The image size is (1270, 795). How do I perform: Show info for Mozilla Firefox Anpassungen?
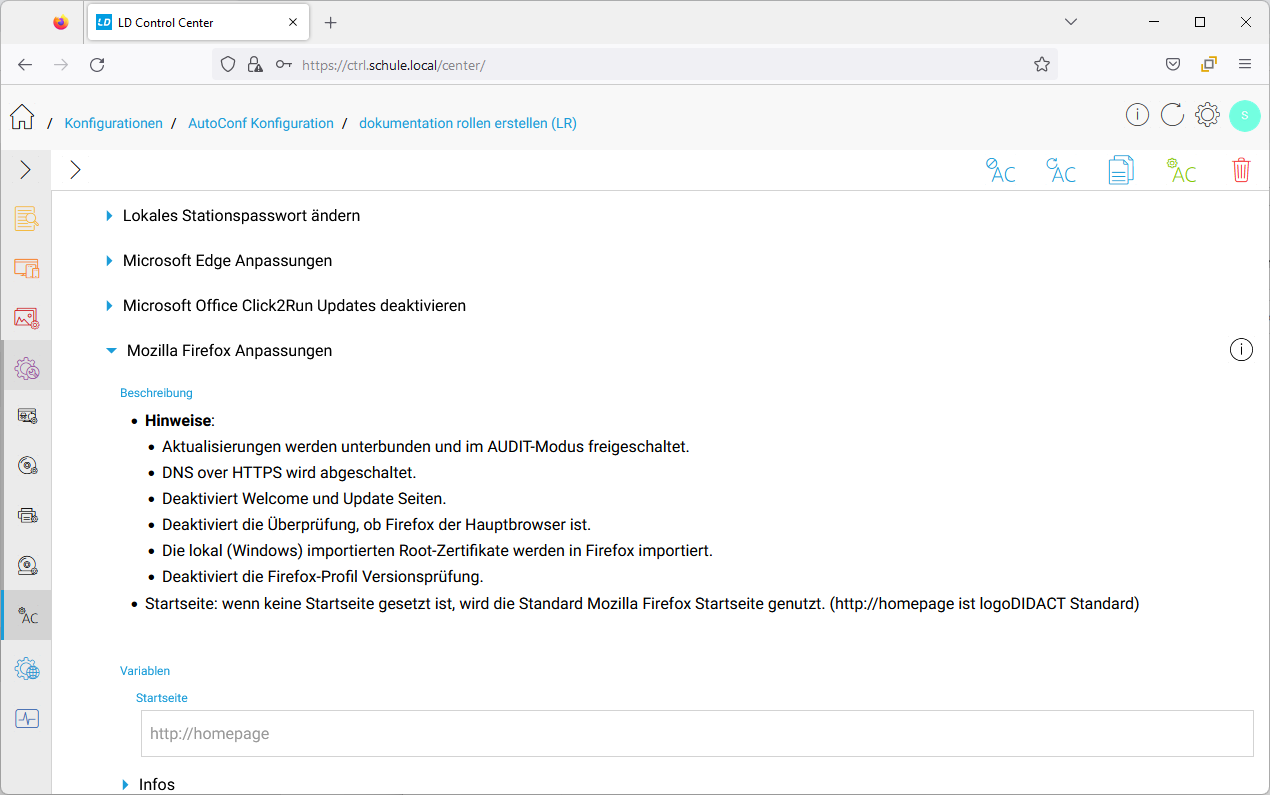(x=1241, y=350)
